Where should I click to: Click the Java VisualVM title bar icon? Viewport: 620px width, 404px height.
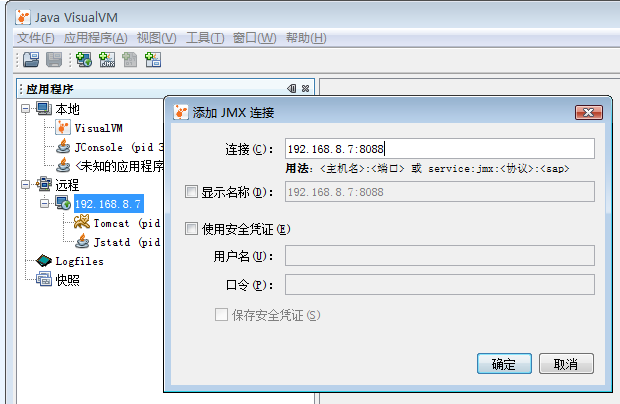[x=23, y=17]
